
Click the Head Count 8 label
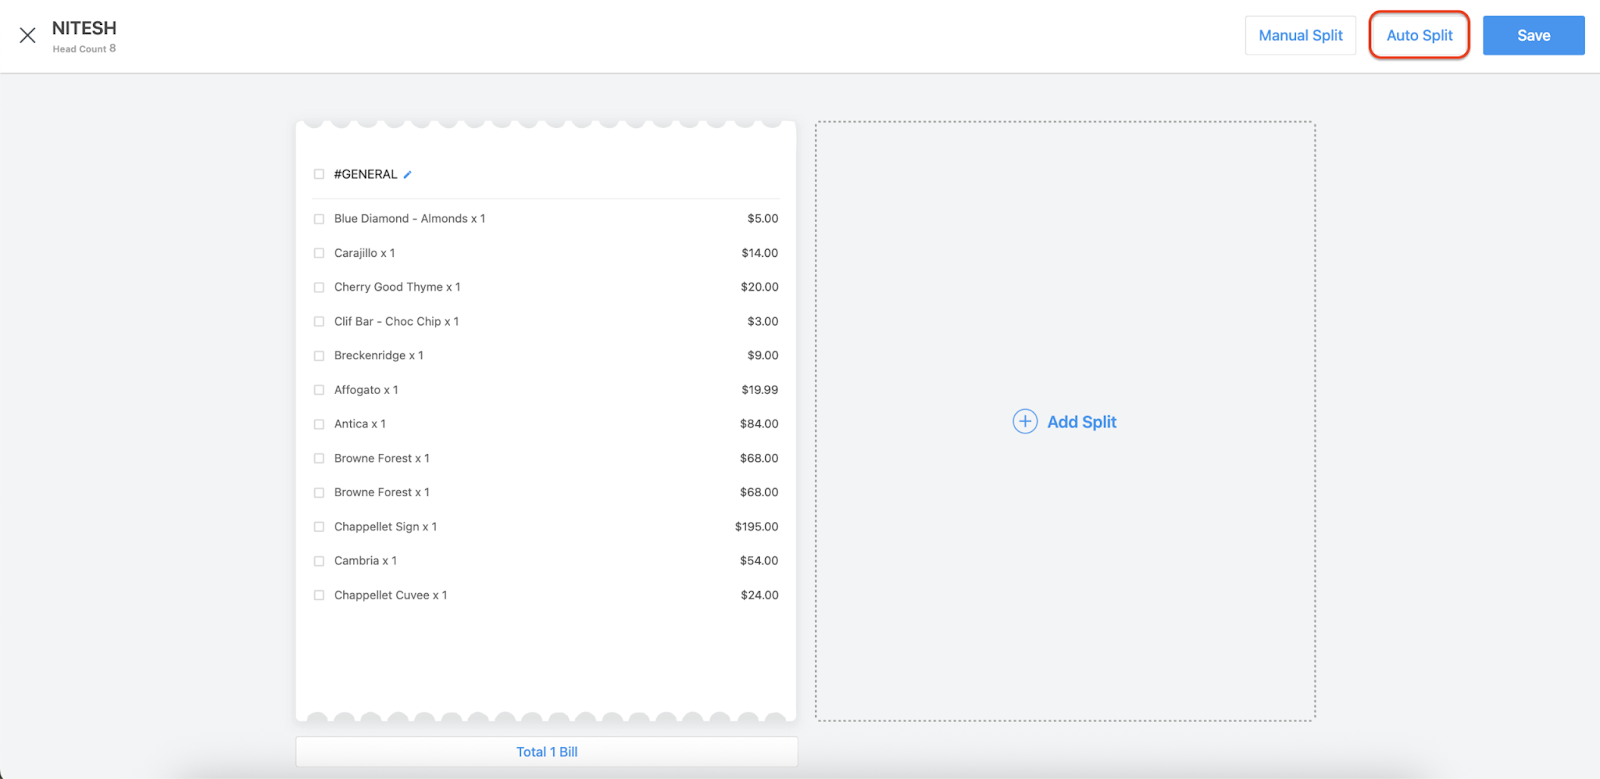[x=84, y=49]
